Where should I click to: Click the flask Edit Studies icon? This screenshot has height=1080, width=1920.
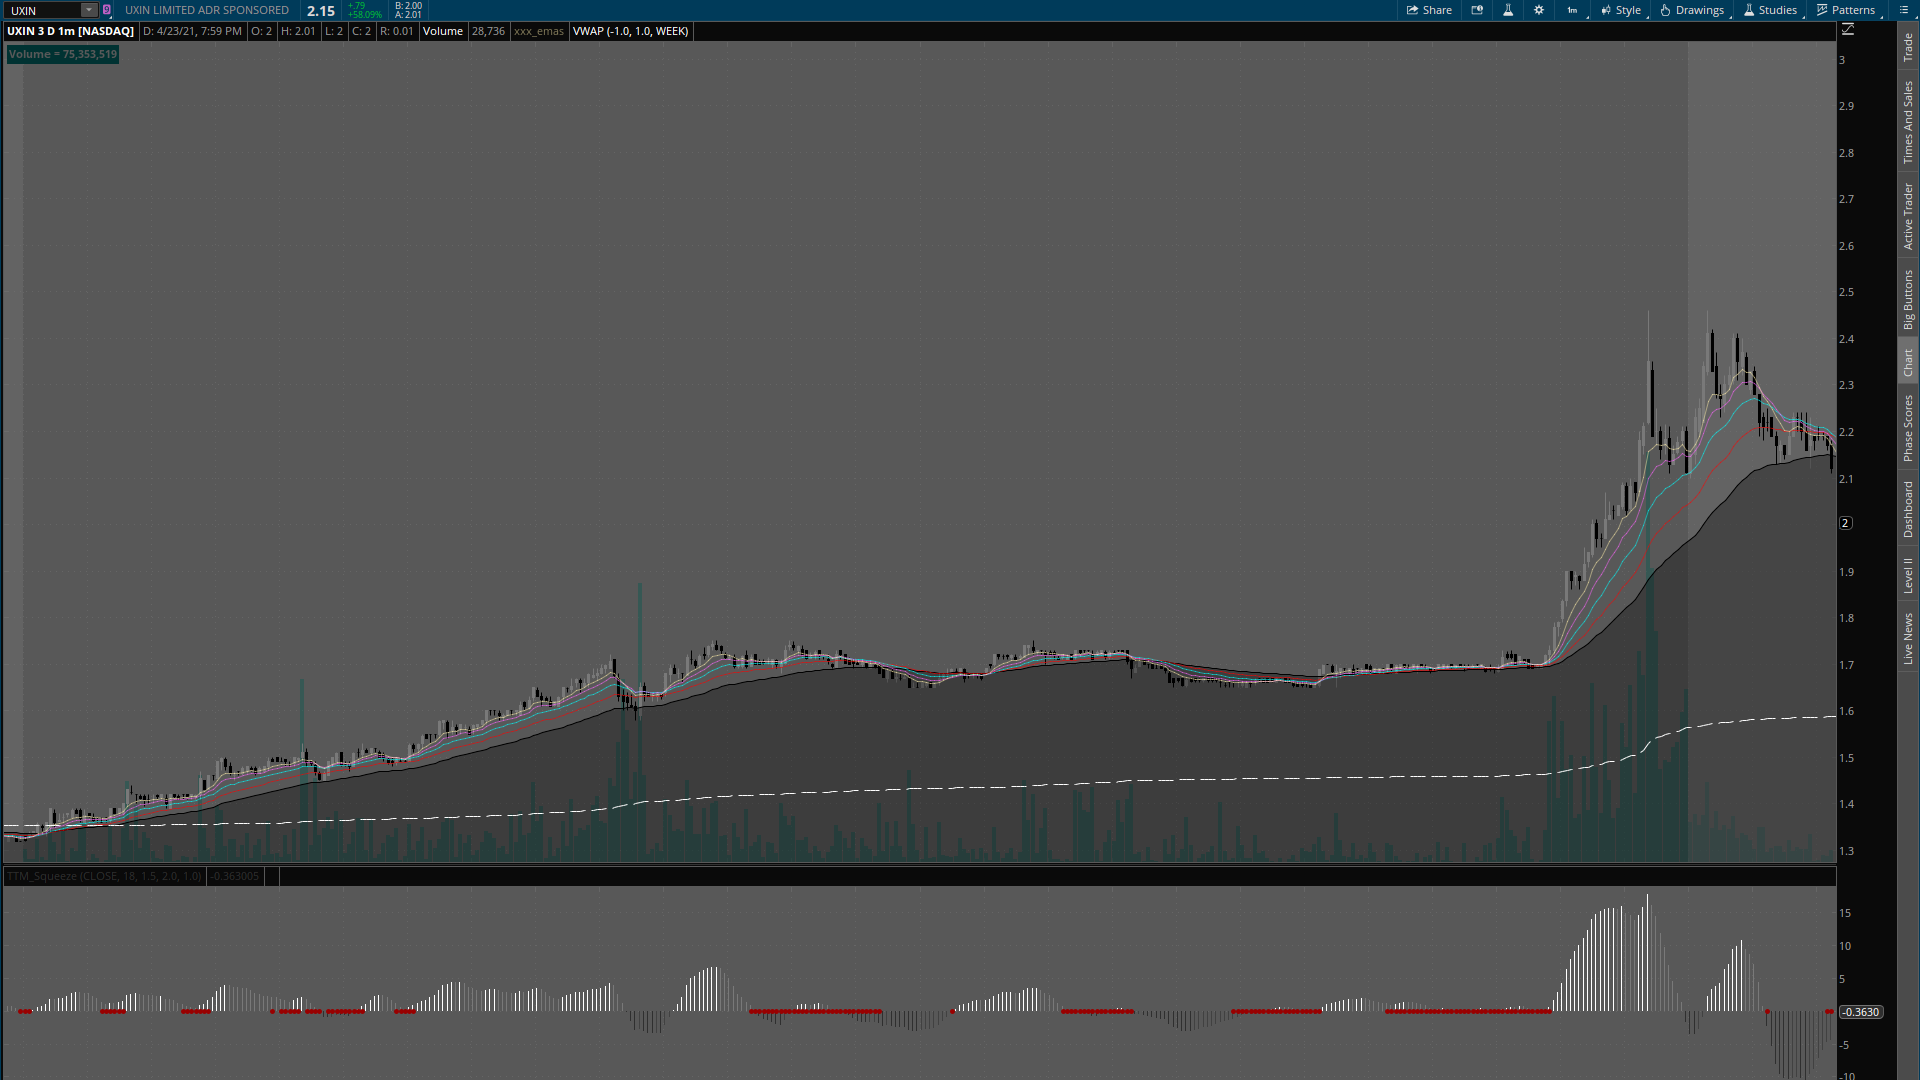coord(1508,10)
